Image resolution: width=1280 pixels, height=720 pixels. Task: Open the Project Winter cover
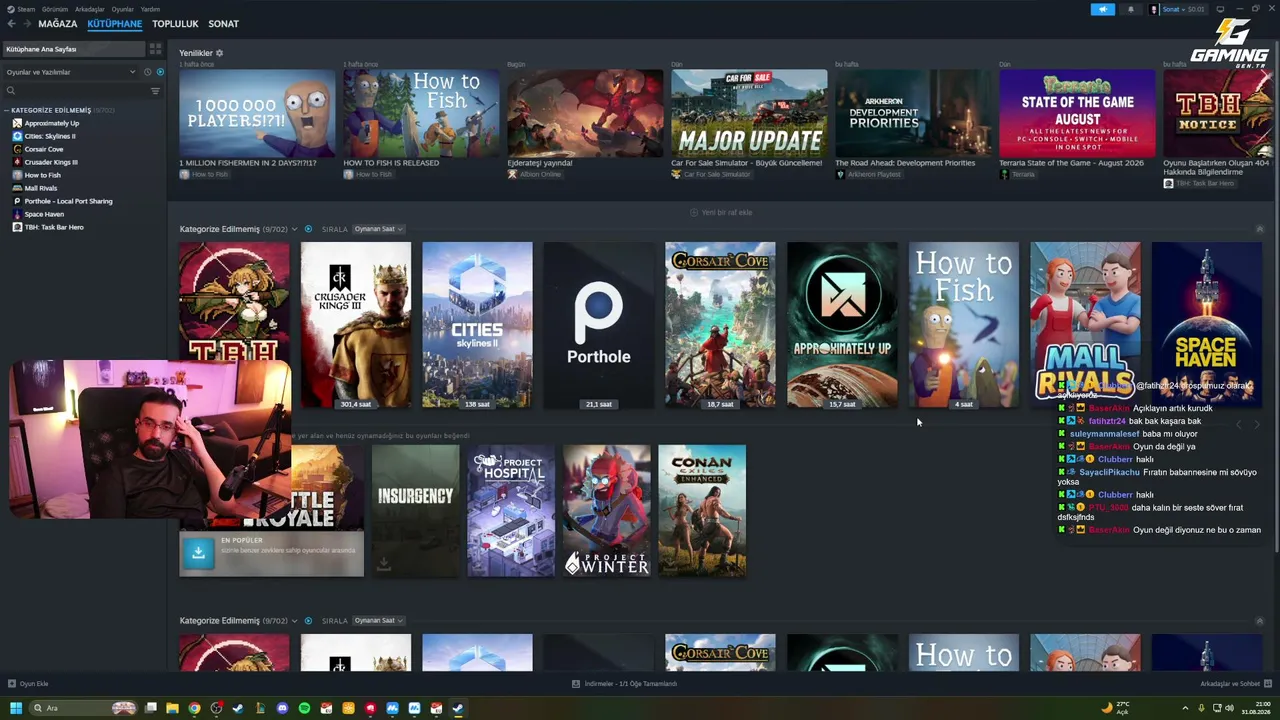click(x=606, y=511)
